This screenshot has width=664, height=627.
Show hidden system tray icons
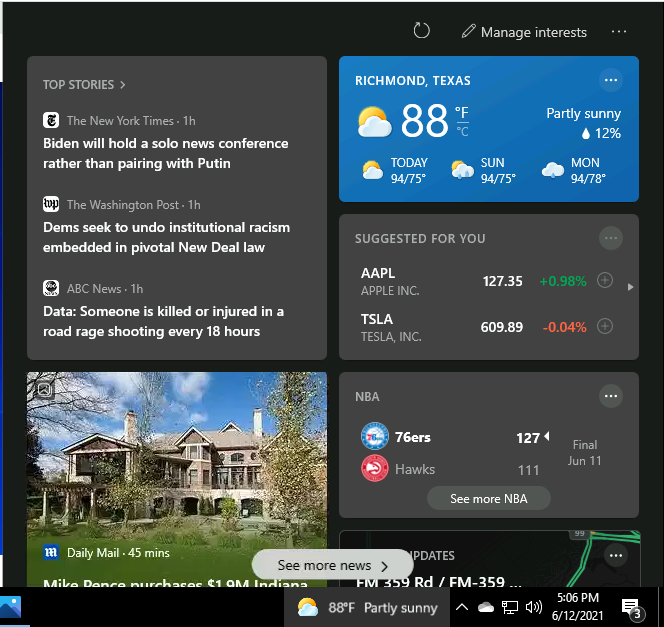[462, 608]
